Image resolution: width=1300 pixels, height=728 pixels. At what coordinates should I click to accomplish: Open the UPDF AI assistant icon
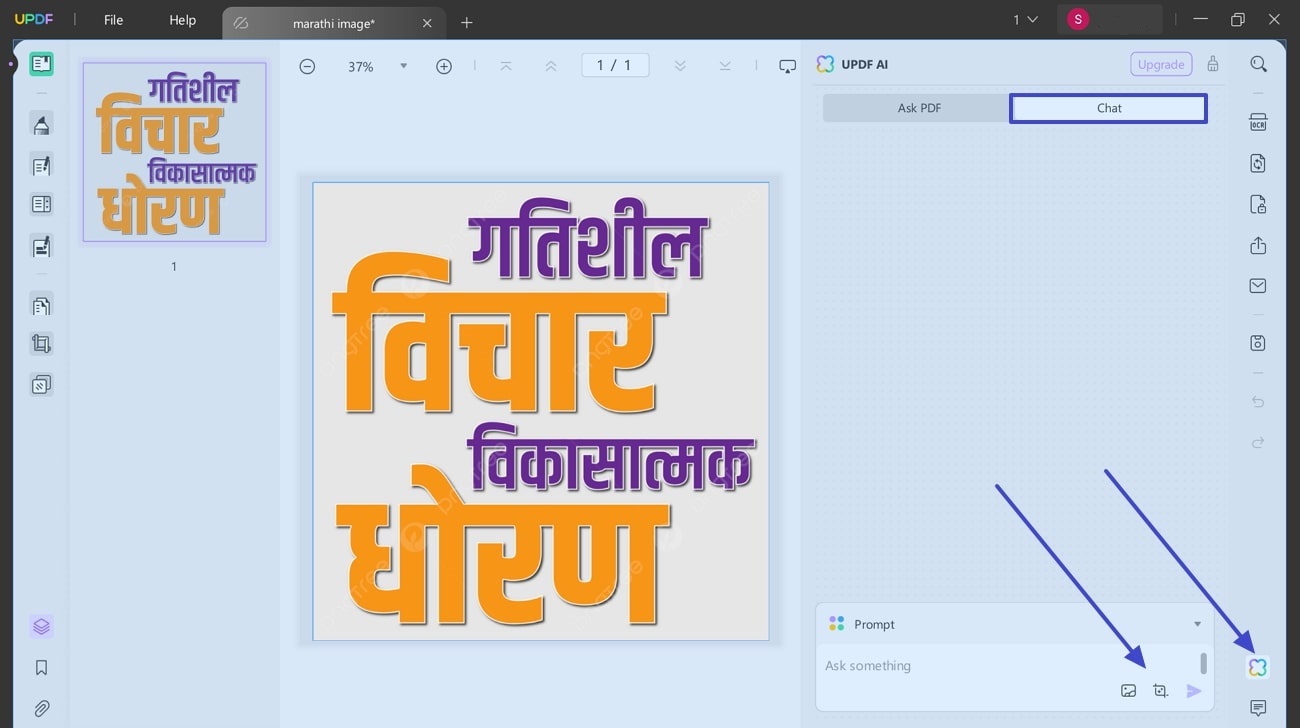pos(1257,666)
